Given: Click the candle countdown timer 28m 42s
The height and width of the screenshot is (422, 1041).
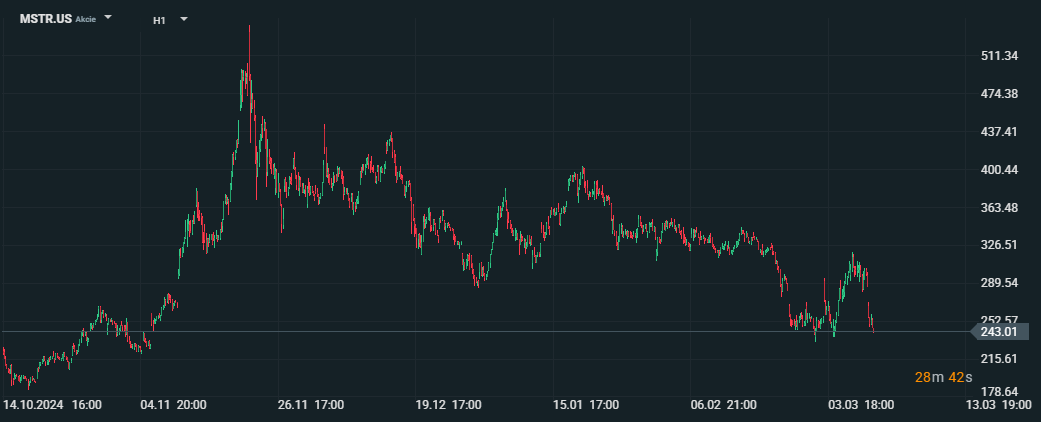Looking at the screenshot, I should 943,378.
